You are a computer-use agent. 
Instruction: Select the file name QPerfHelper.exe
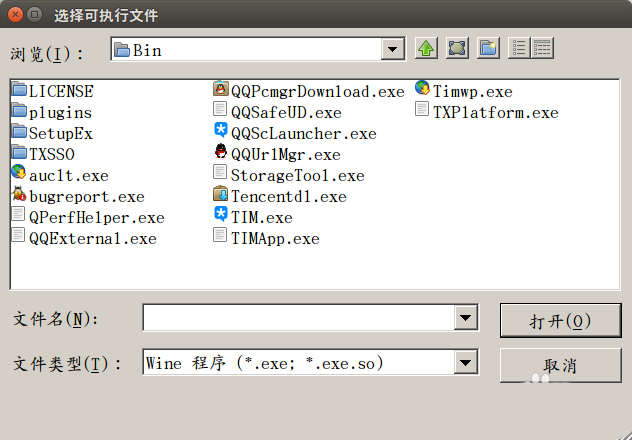tap(97, 218)
